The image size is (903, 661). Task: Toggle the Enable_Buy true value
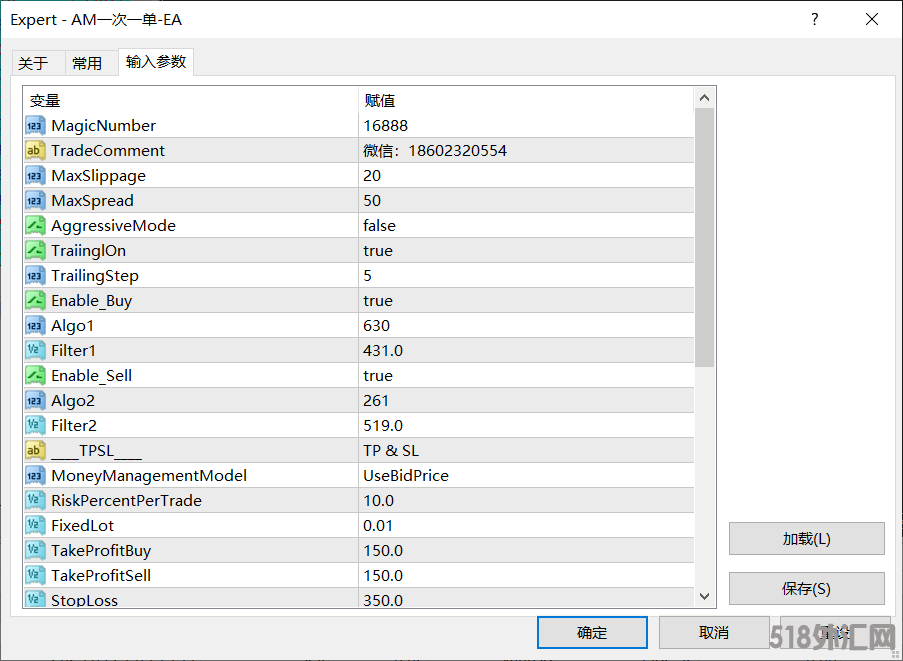pyautogui.click(x=525, y=301)
